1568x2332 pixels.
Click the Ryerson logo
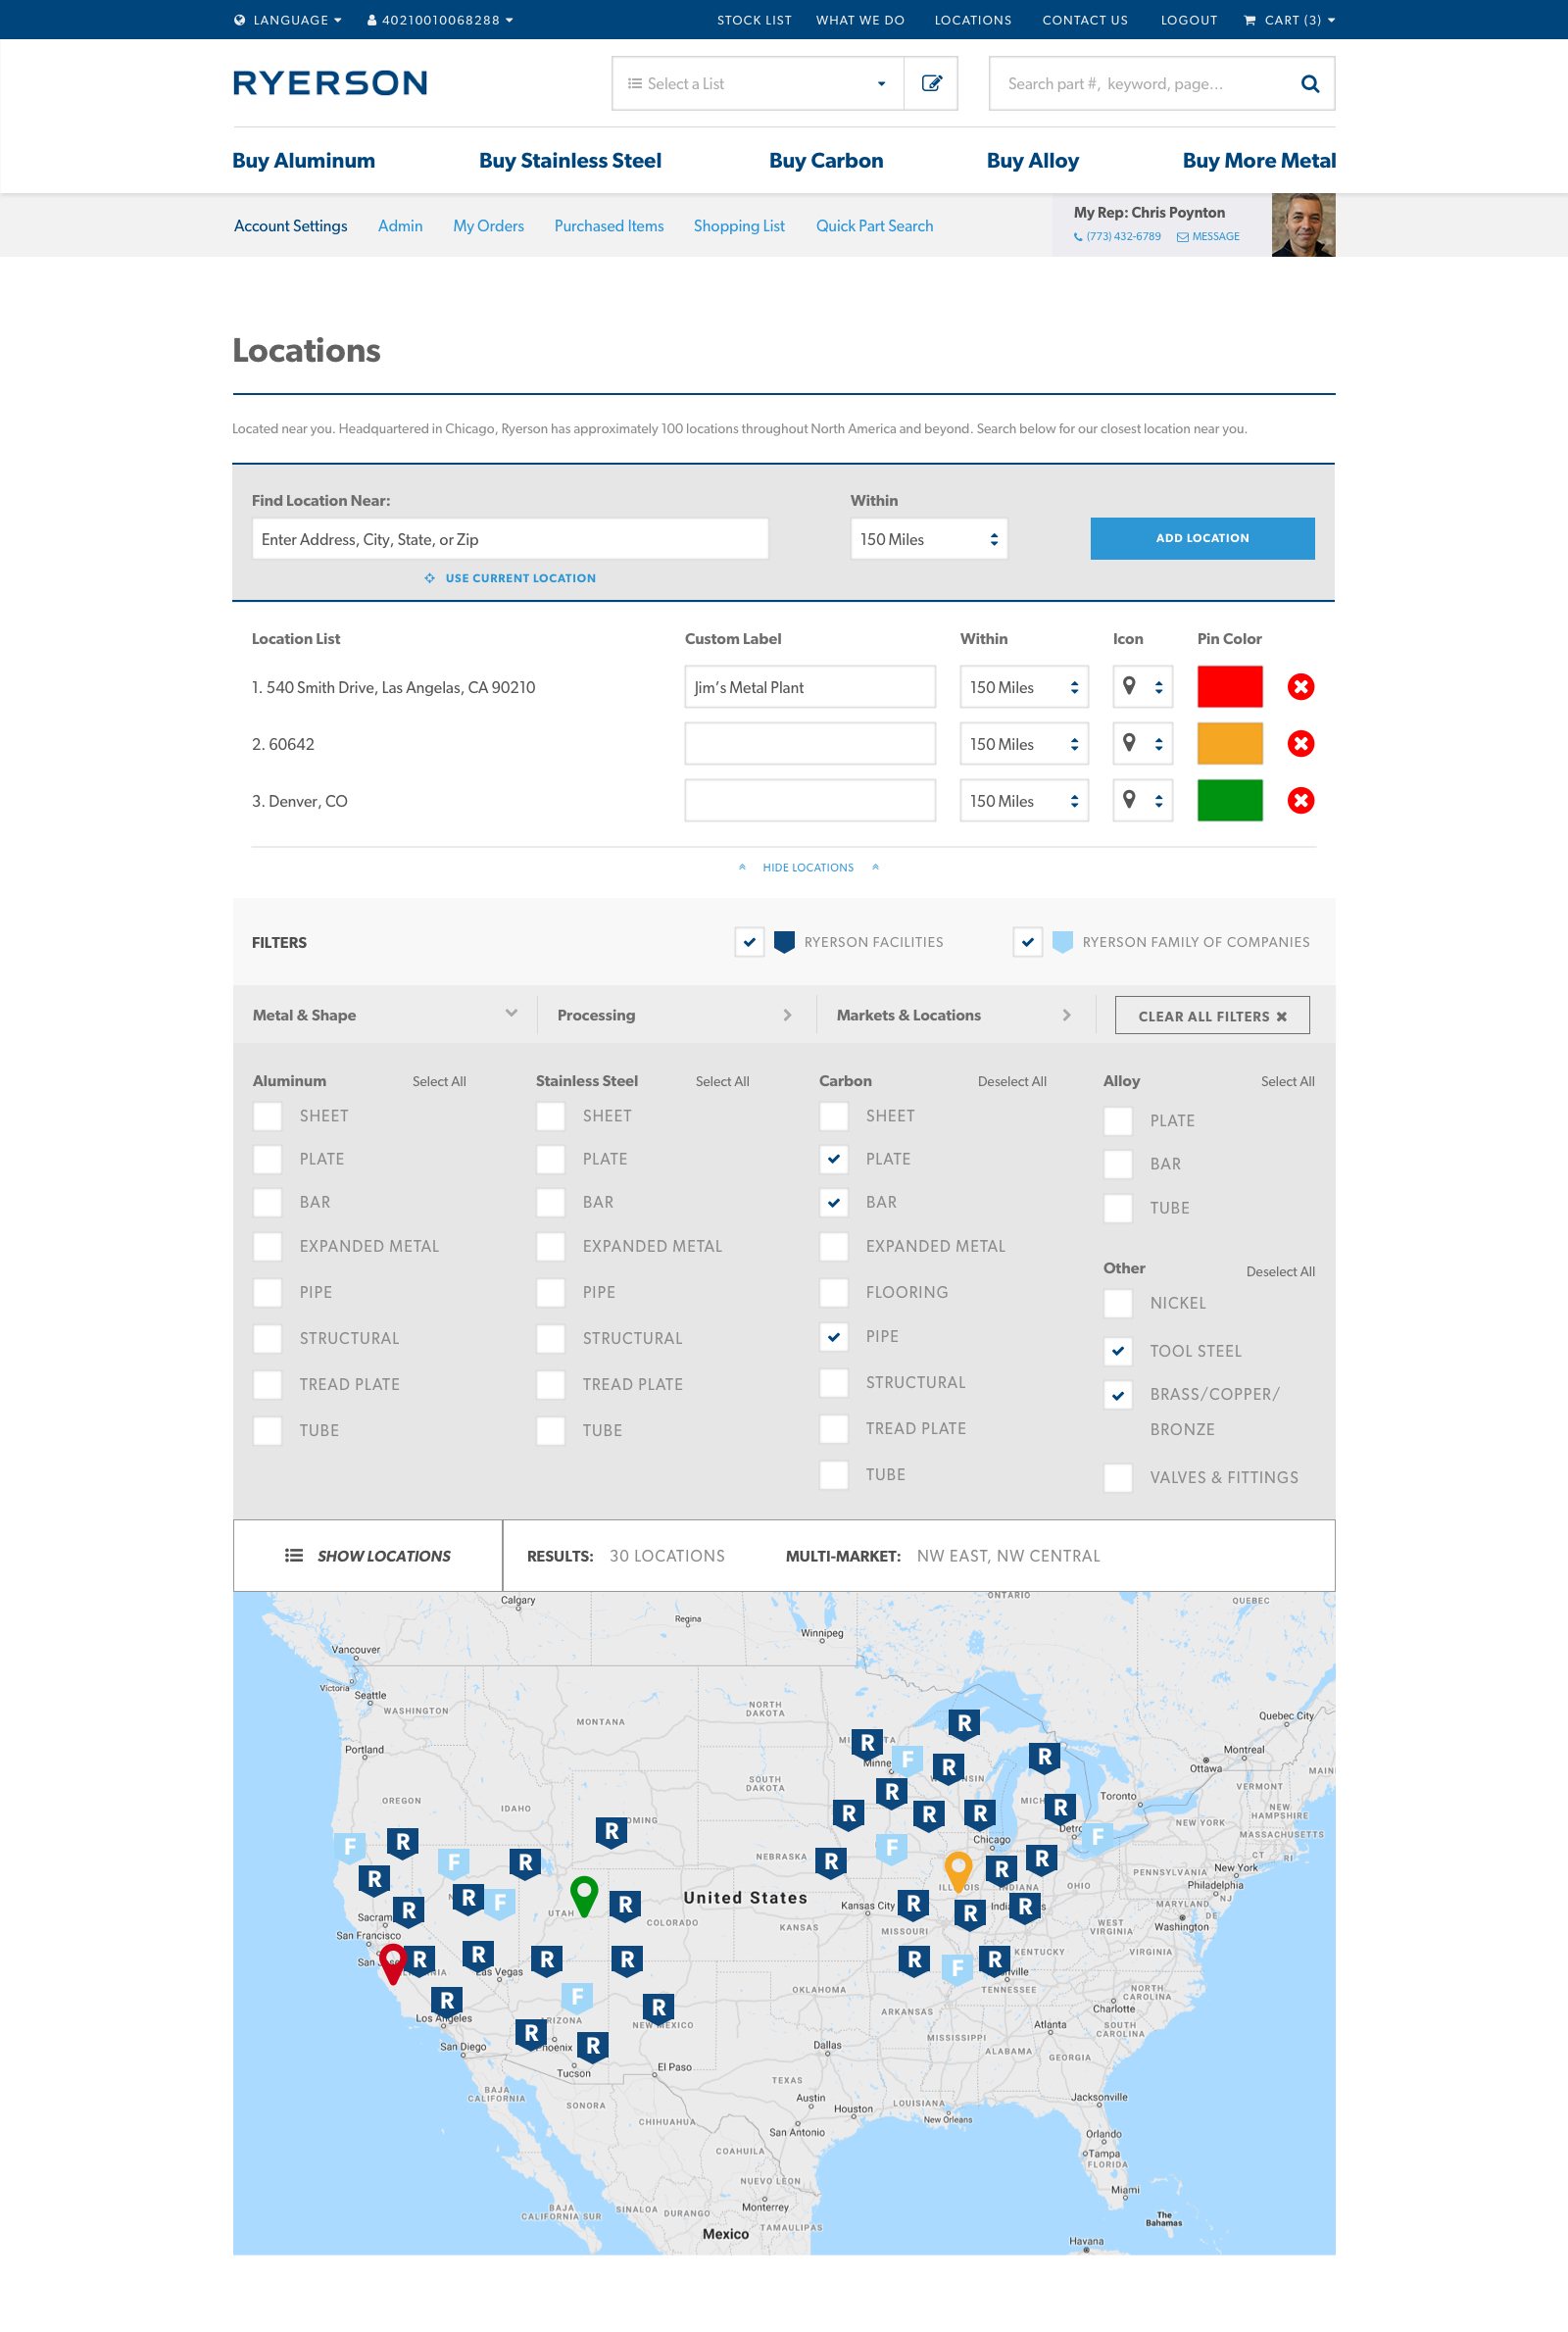tap(330, 83)
